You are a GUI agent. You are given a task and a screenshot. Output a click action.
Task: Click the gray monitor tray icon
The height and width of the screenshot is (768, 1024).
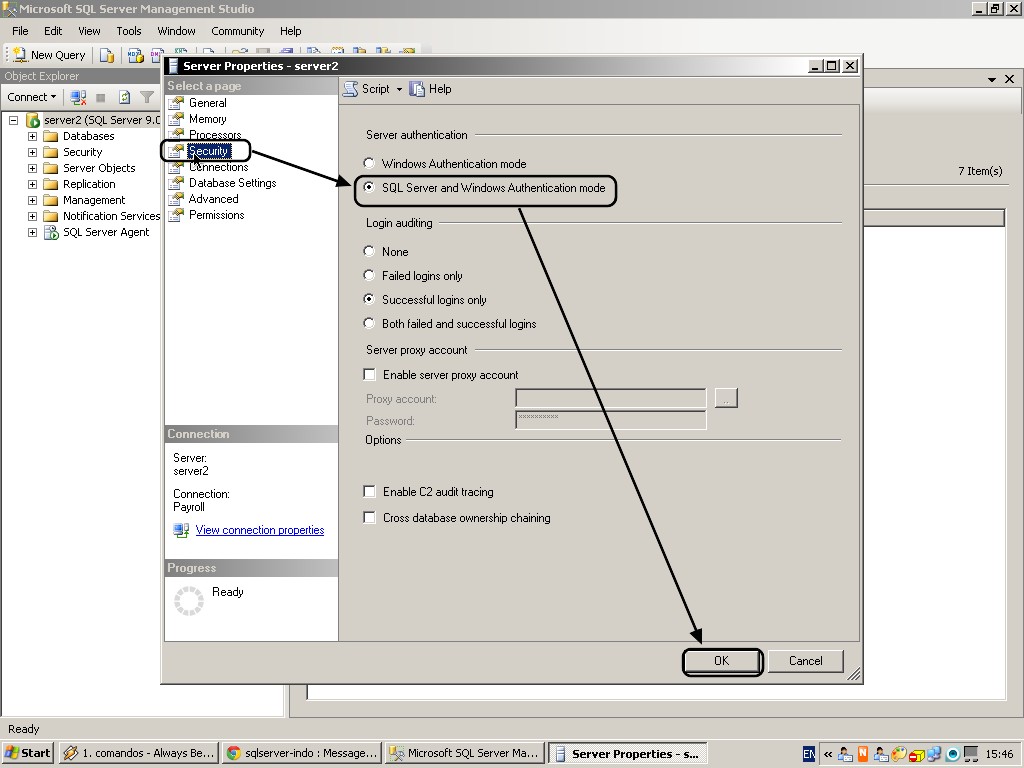pyautogui.click(x=971, y=754)
